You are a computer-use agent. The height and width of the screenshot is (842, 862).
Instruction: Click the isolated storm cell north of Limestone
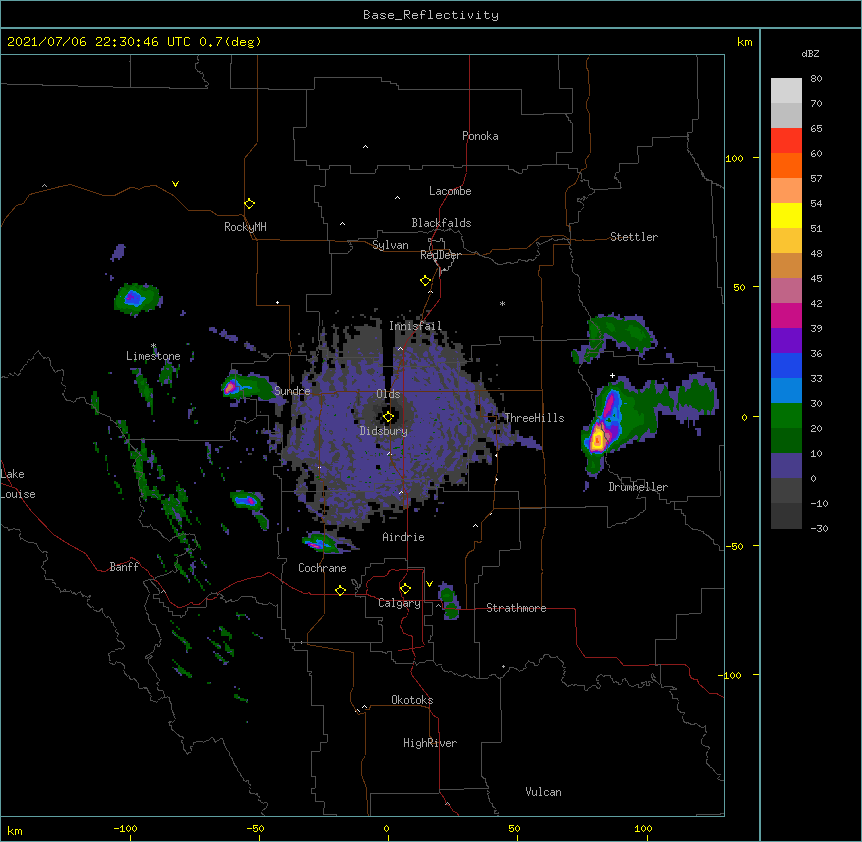click(136, 299)
